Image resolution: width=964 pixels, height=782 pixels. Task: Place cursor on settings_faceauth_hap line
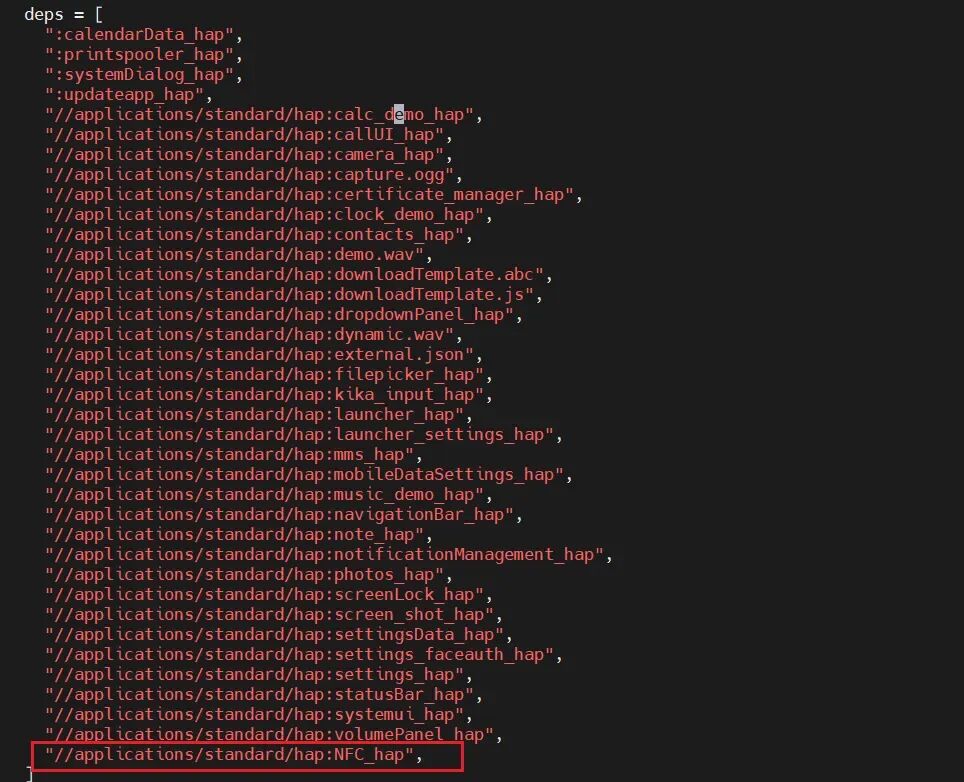point(304,654)
